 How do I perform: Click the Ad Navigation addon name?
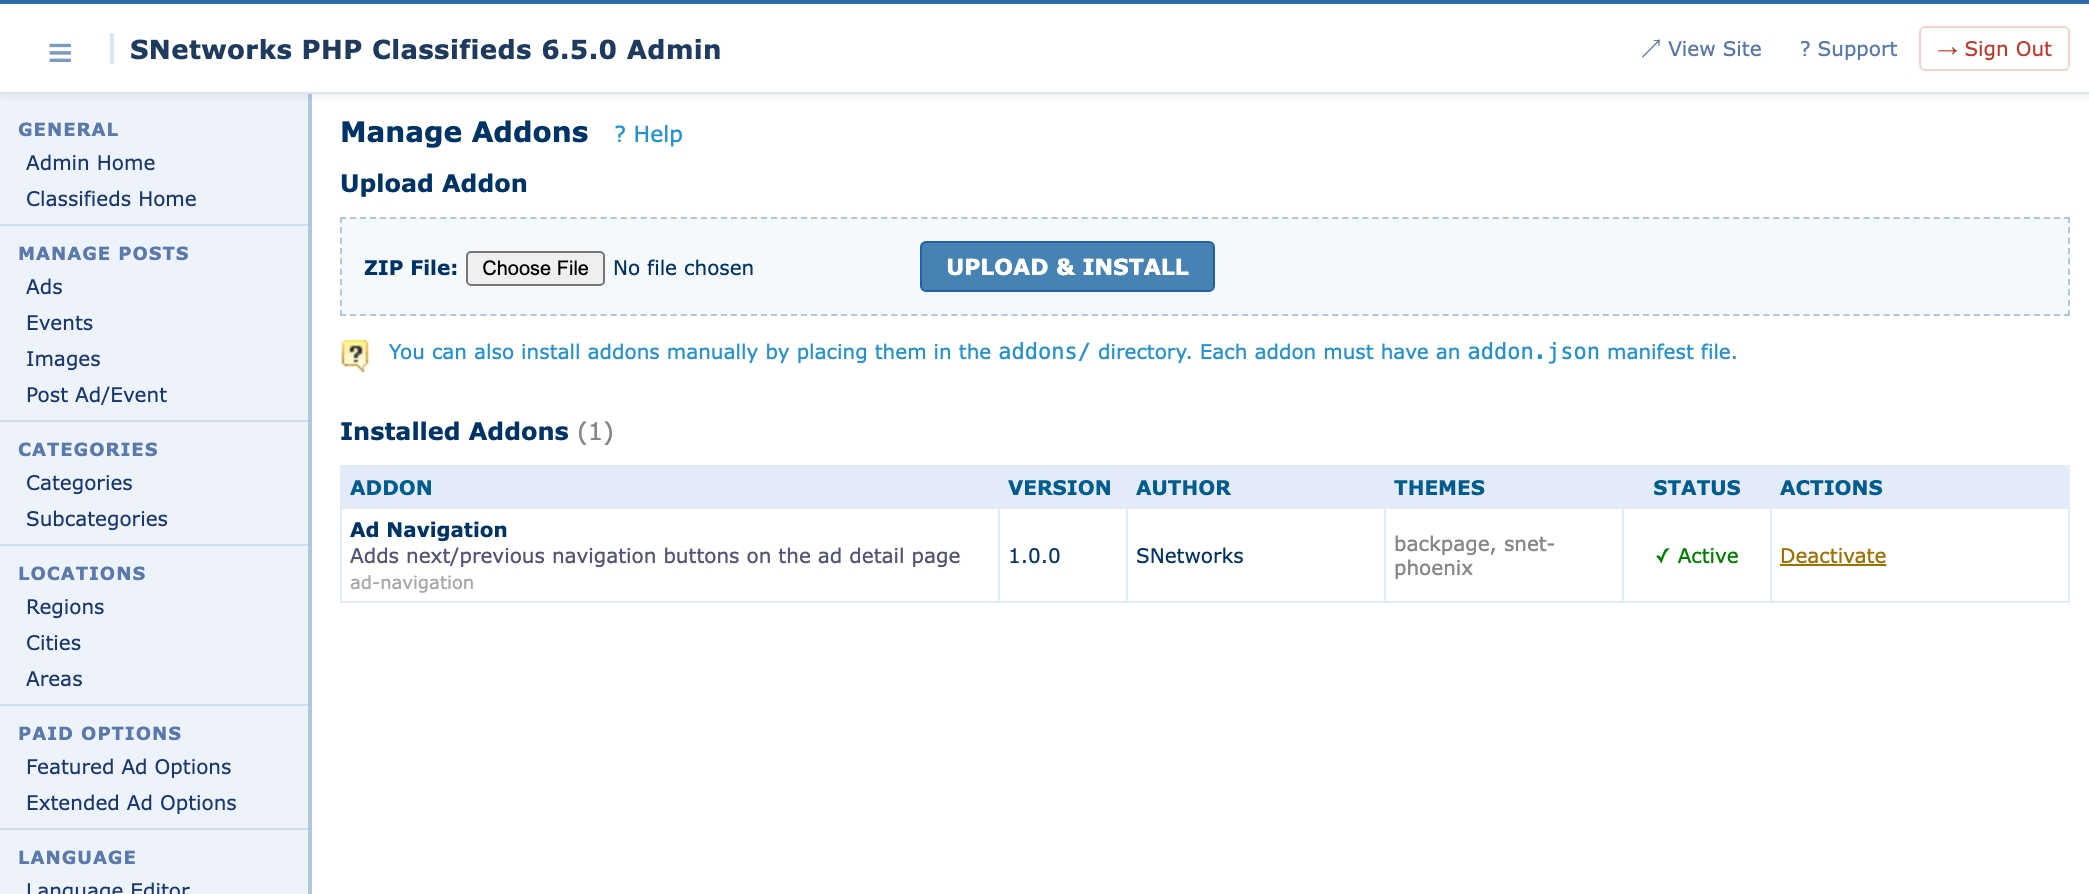pos(428,530)
